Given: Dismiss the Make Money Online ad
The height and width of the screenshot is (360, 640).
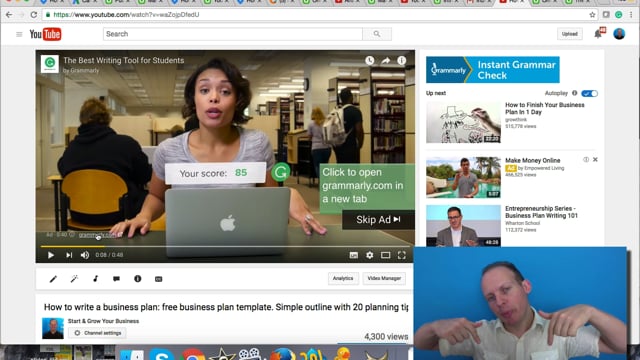Looking at the screenshot, I should [595, 160].
